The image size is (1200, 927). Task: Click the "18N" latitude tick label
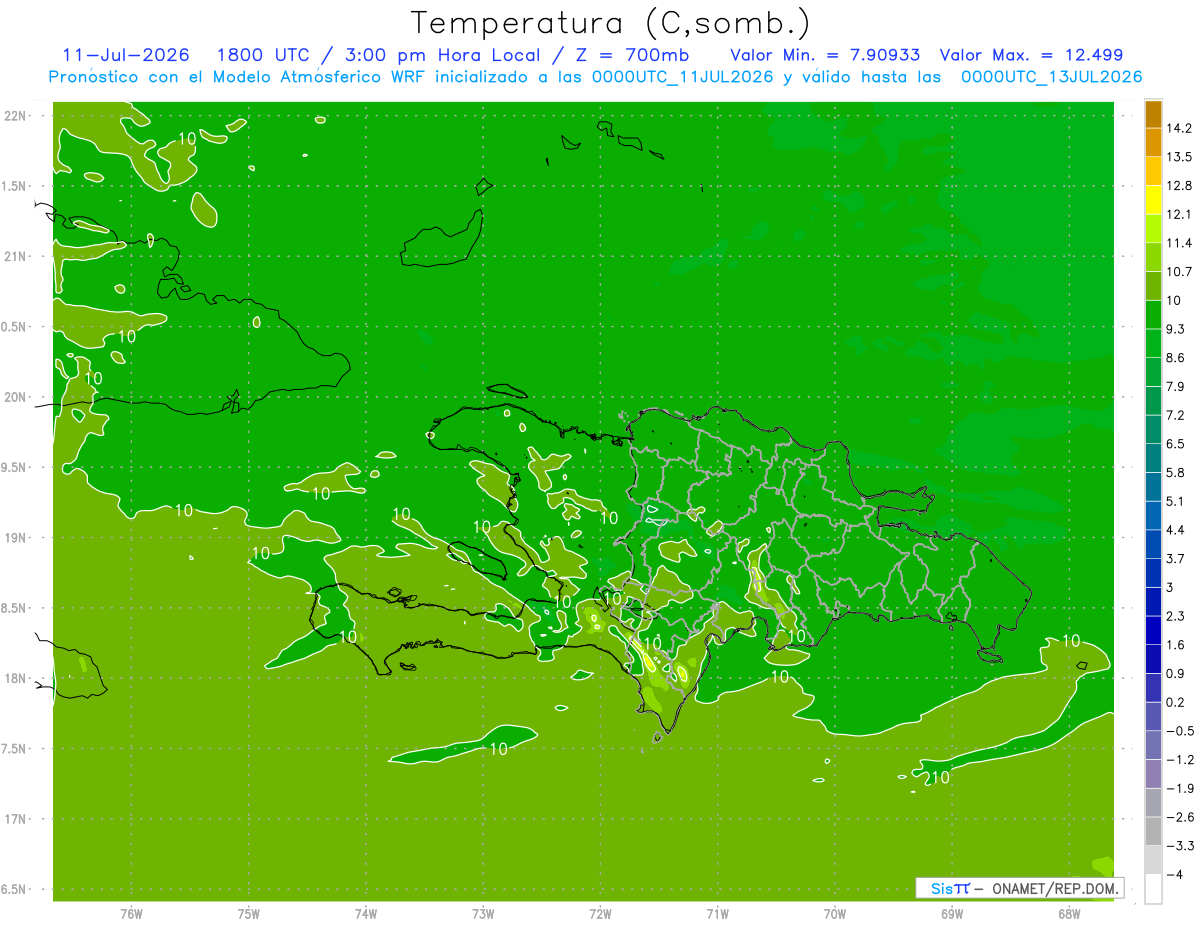tap(17, 679)
